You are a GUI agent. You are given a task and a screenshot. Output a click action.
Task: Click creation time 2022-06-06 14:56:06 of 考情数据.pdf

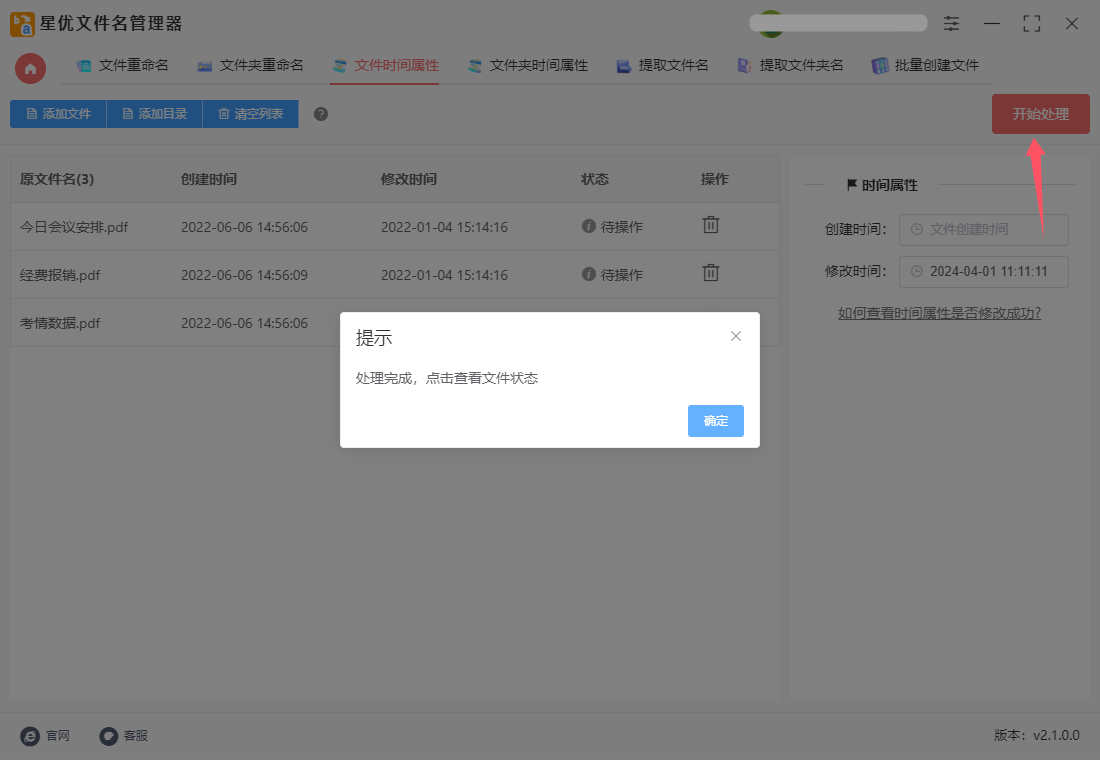(244, 323)
